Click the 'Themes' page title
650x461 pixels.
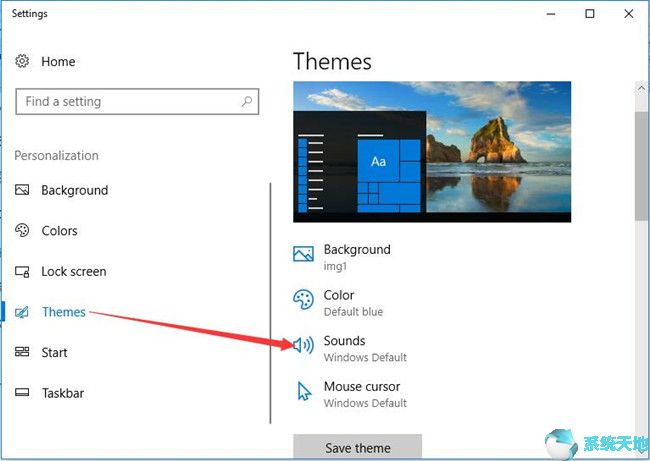(332, 62)
